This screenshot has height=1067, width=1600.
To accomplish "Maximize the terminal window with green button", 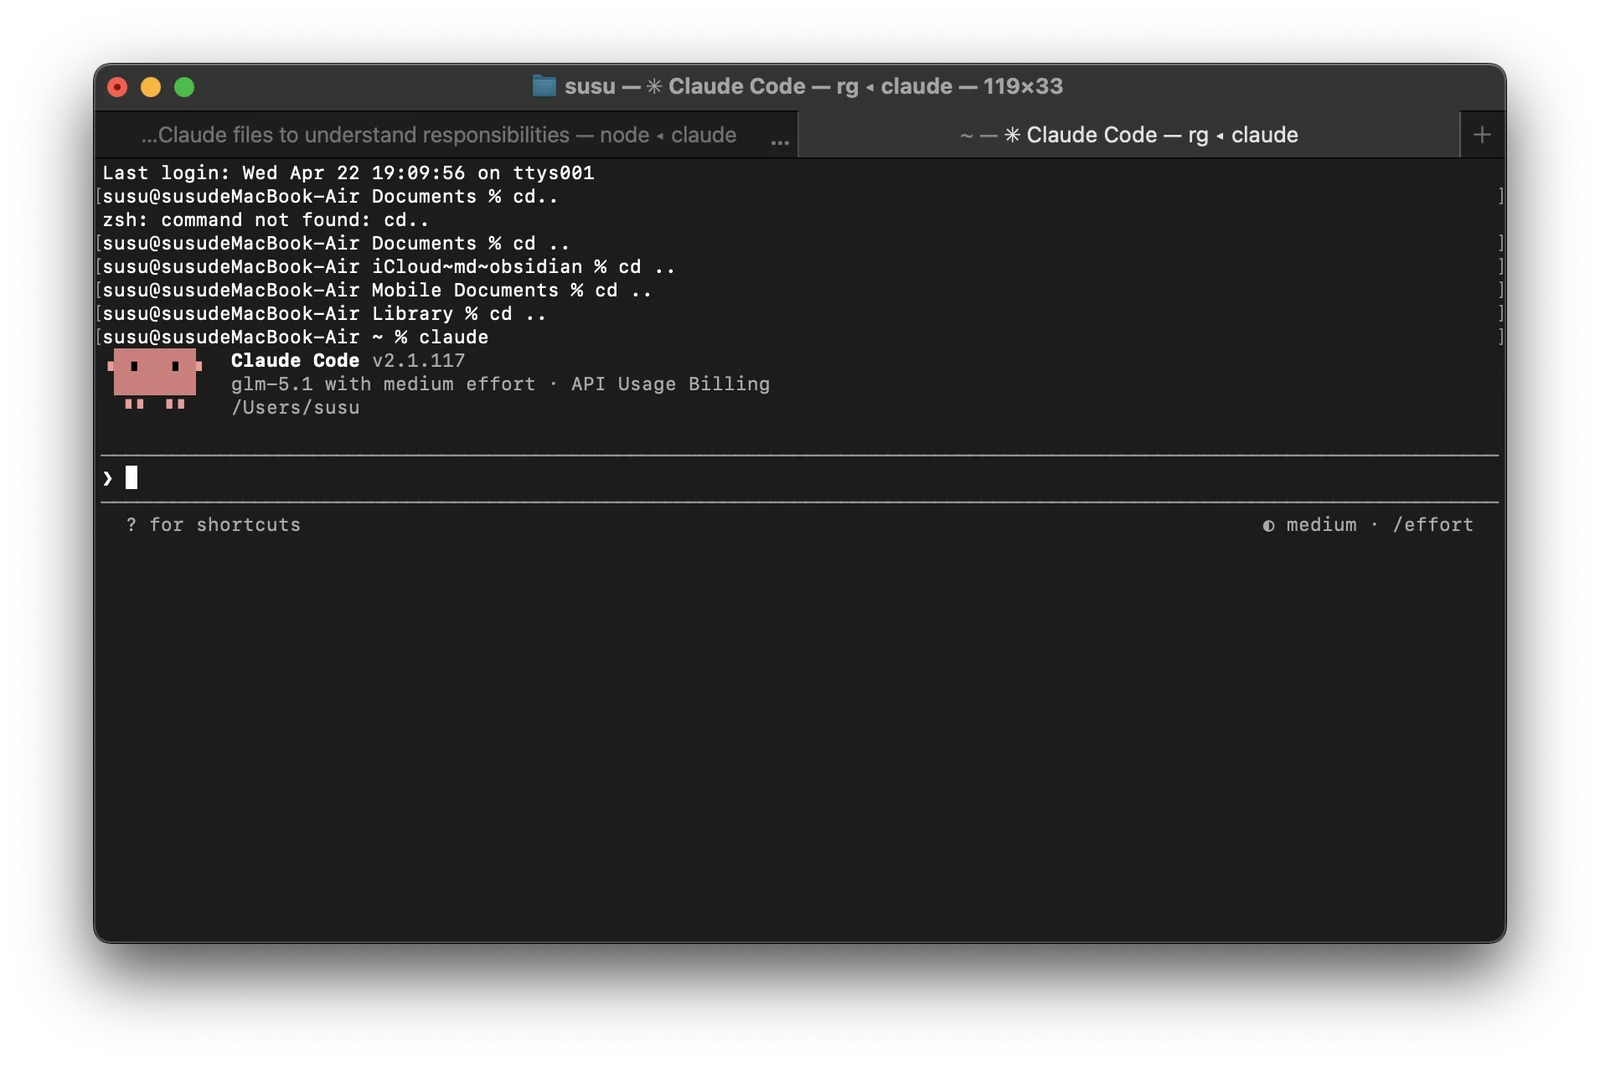I will [x=184, y=87].
